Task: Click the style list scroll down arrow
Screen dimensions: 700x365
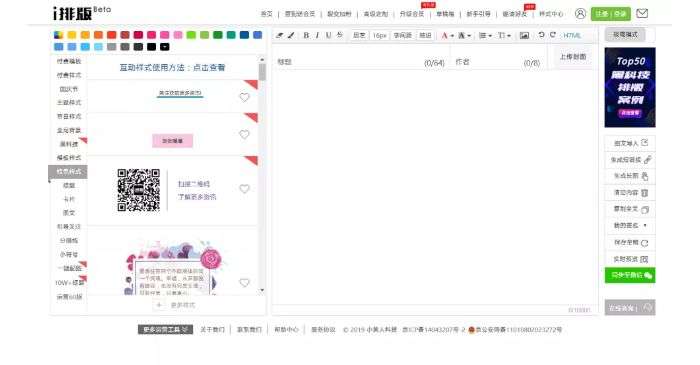Action: click(x=262, y=290)
